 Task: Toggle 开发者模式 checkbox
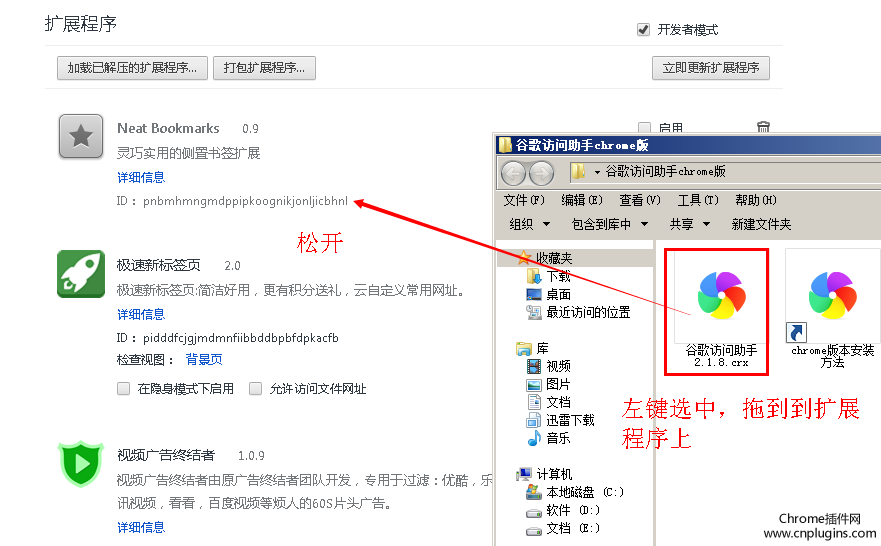point(643,29)
